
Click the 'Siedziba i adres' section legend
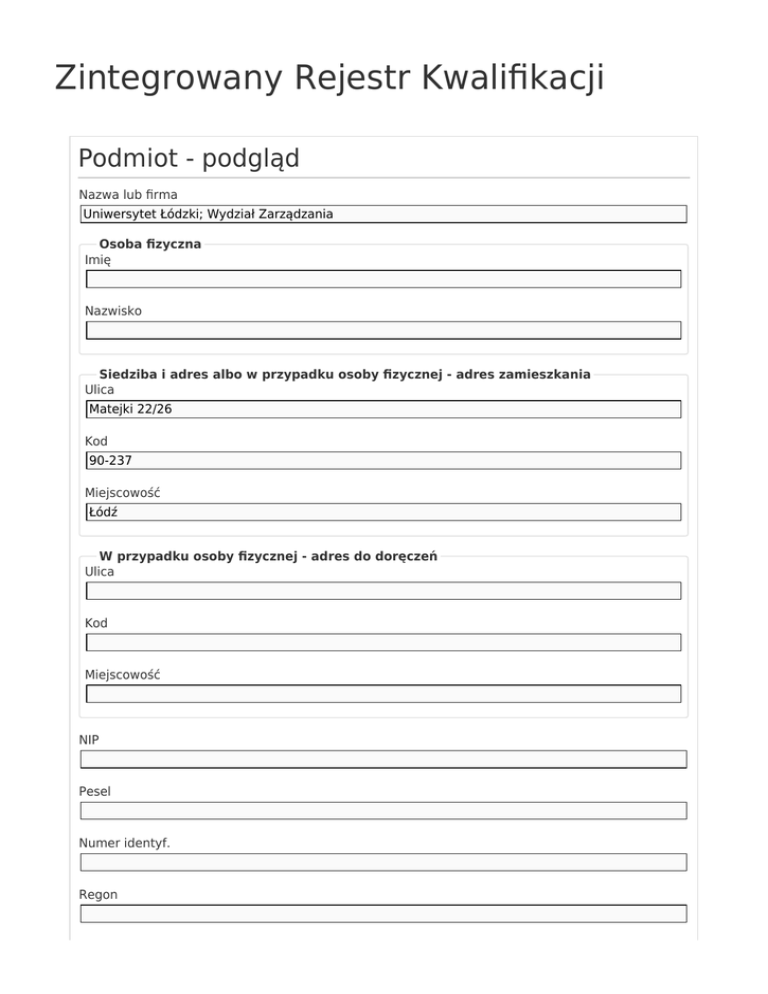point(344,374)
